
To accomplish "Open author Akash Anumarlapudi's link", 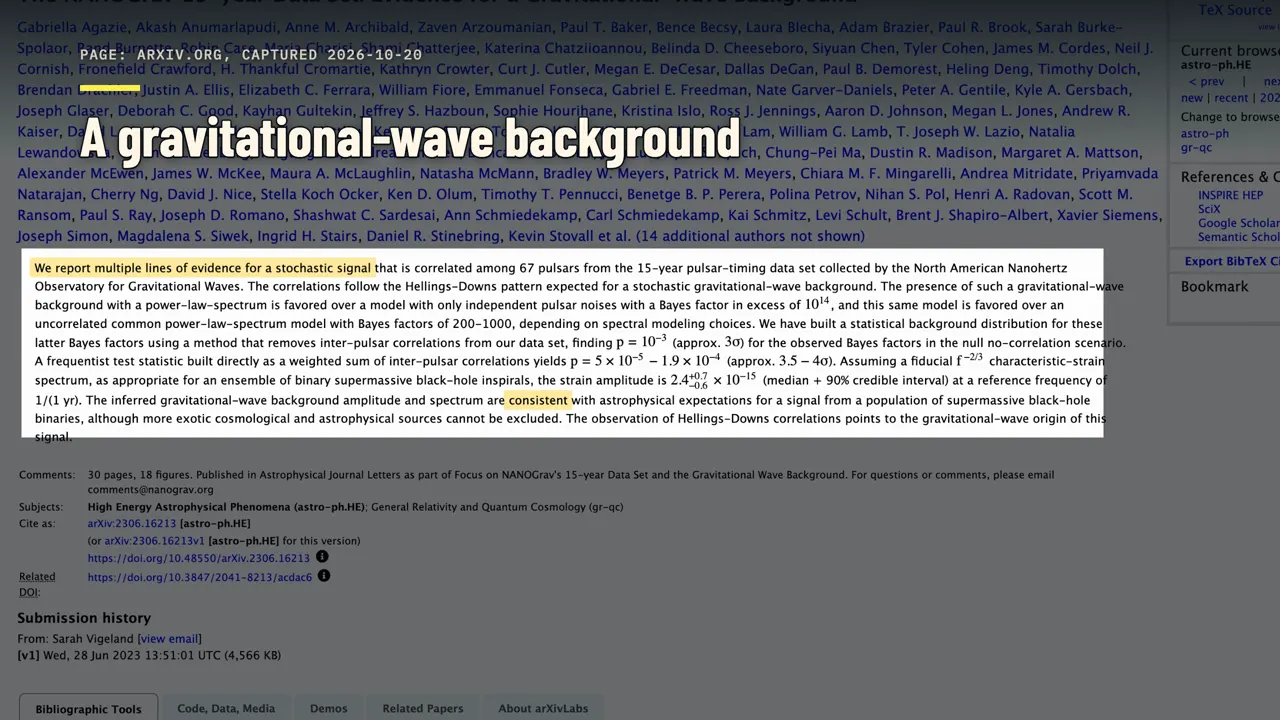I will coord(208,27).
